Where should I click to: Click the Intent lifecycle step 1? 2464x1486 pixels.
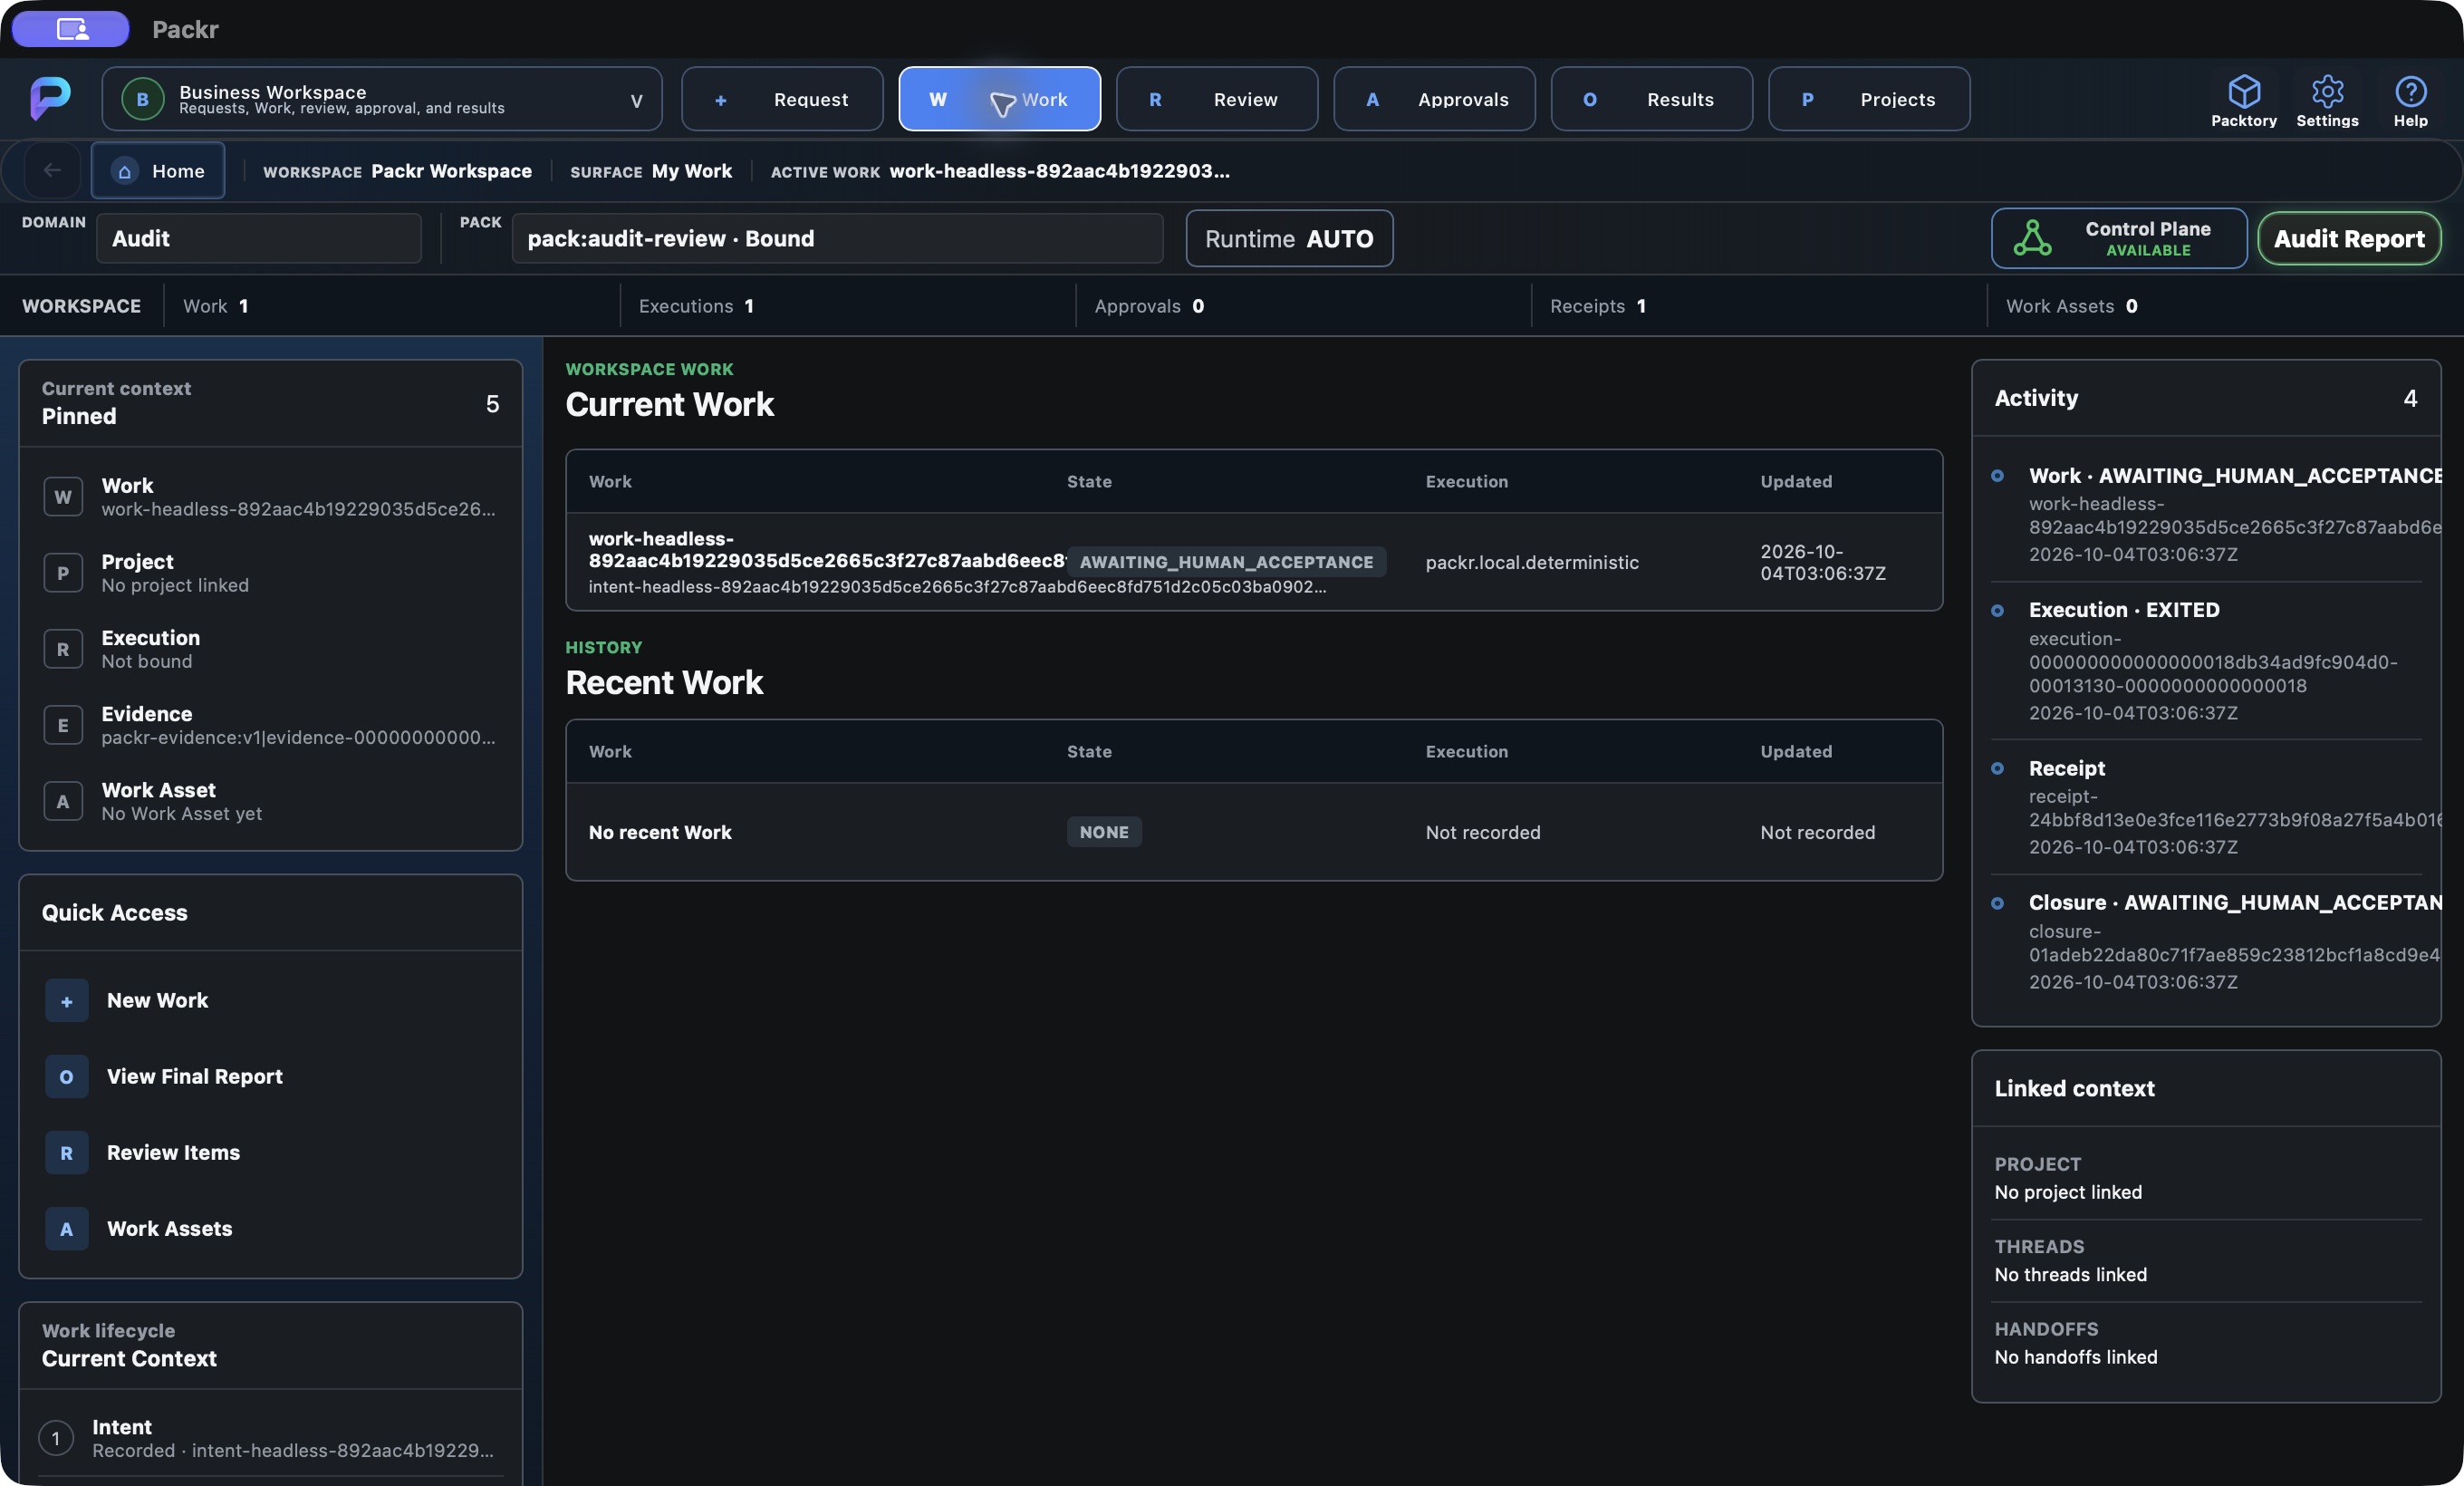pos(270,1438)
